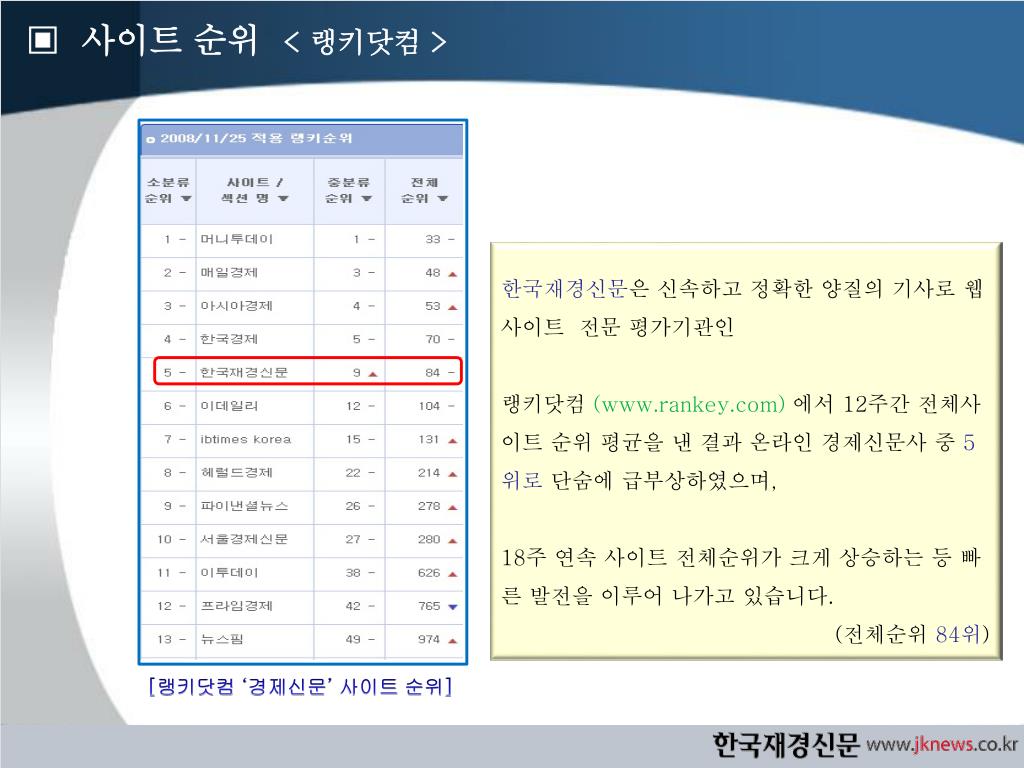
Task: Select 뉴스핌 site name
Action: click(x=222, y=639)
